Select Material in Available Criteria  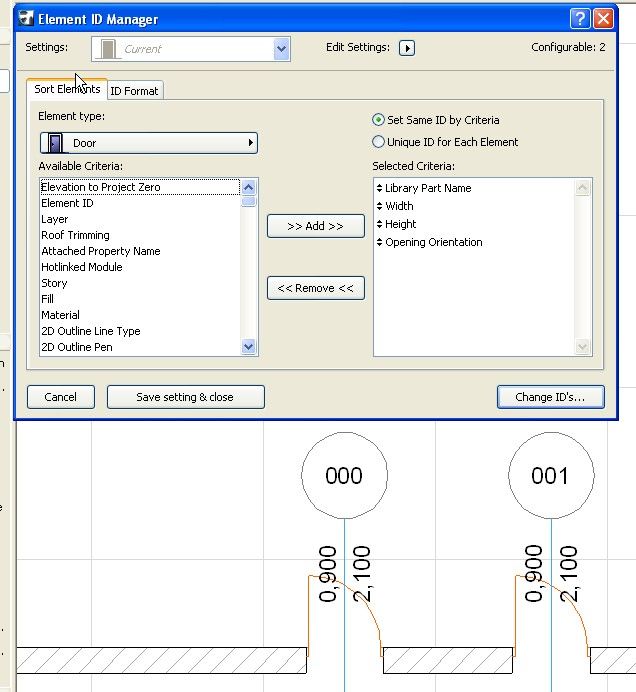pyautogui.click(x=140, y=315)
